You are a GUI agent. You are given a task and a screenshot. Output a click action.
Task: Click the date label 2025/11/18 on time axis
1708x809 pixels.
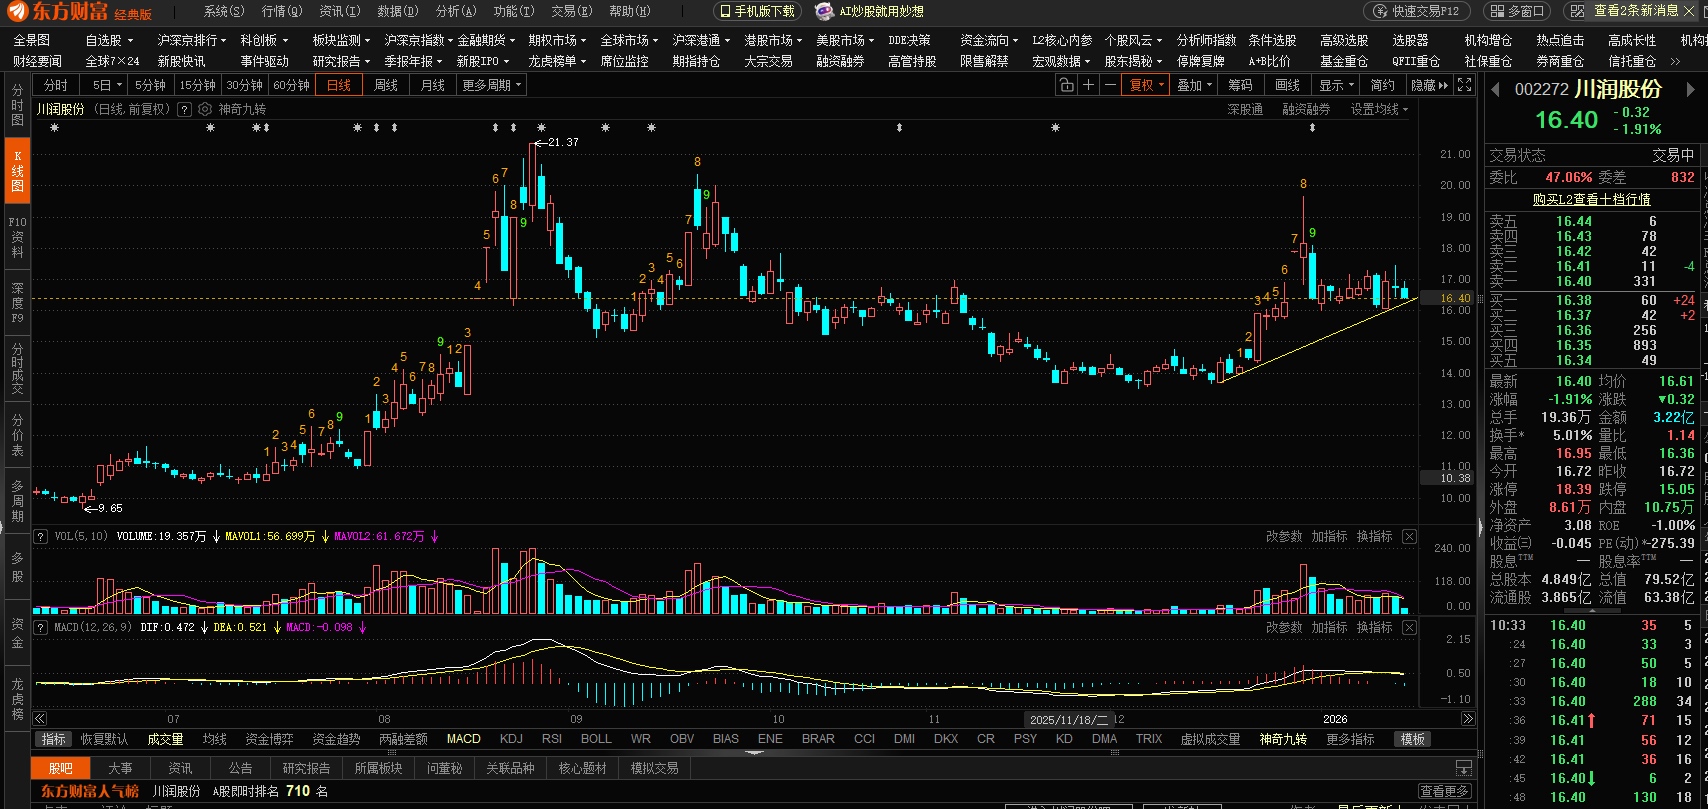point(1069,719)
